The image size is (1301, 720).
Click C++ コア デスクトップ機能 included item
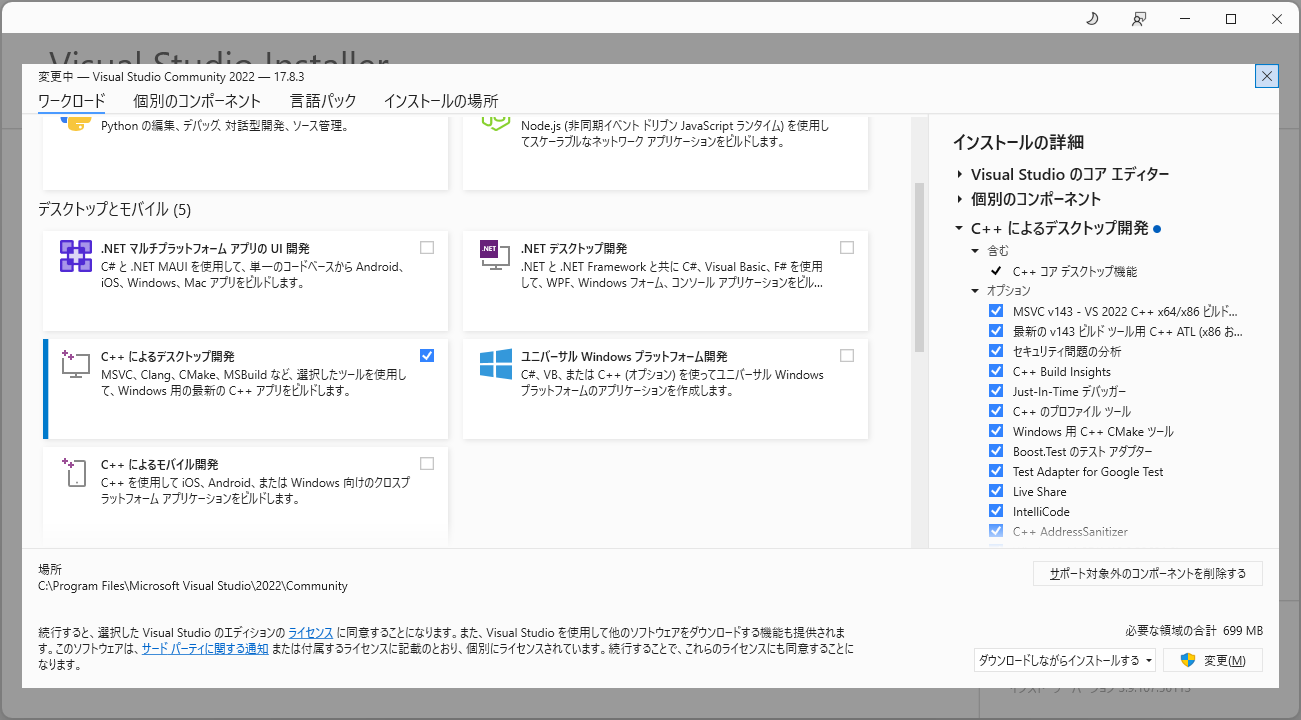[1075, 271]
